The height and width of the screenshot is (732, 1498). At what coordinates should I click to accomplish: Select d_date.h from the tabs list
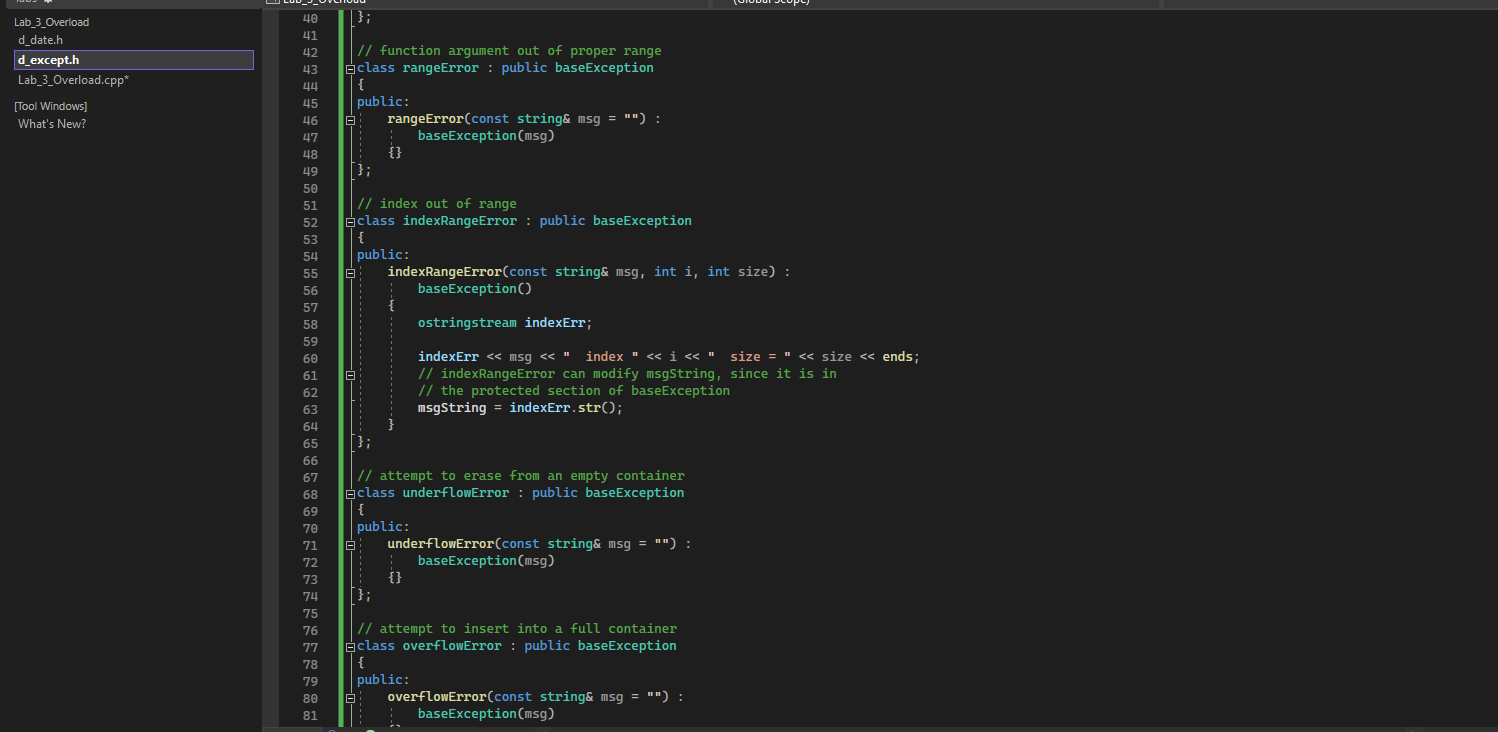coord(40,40)
